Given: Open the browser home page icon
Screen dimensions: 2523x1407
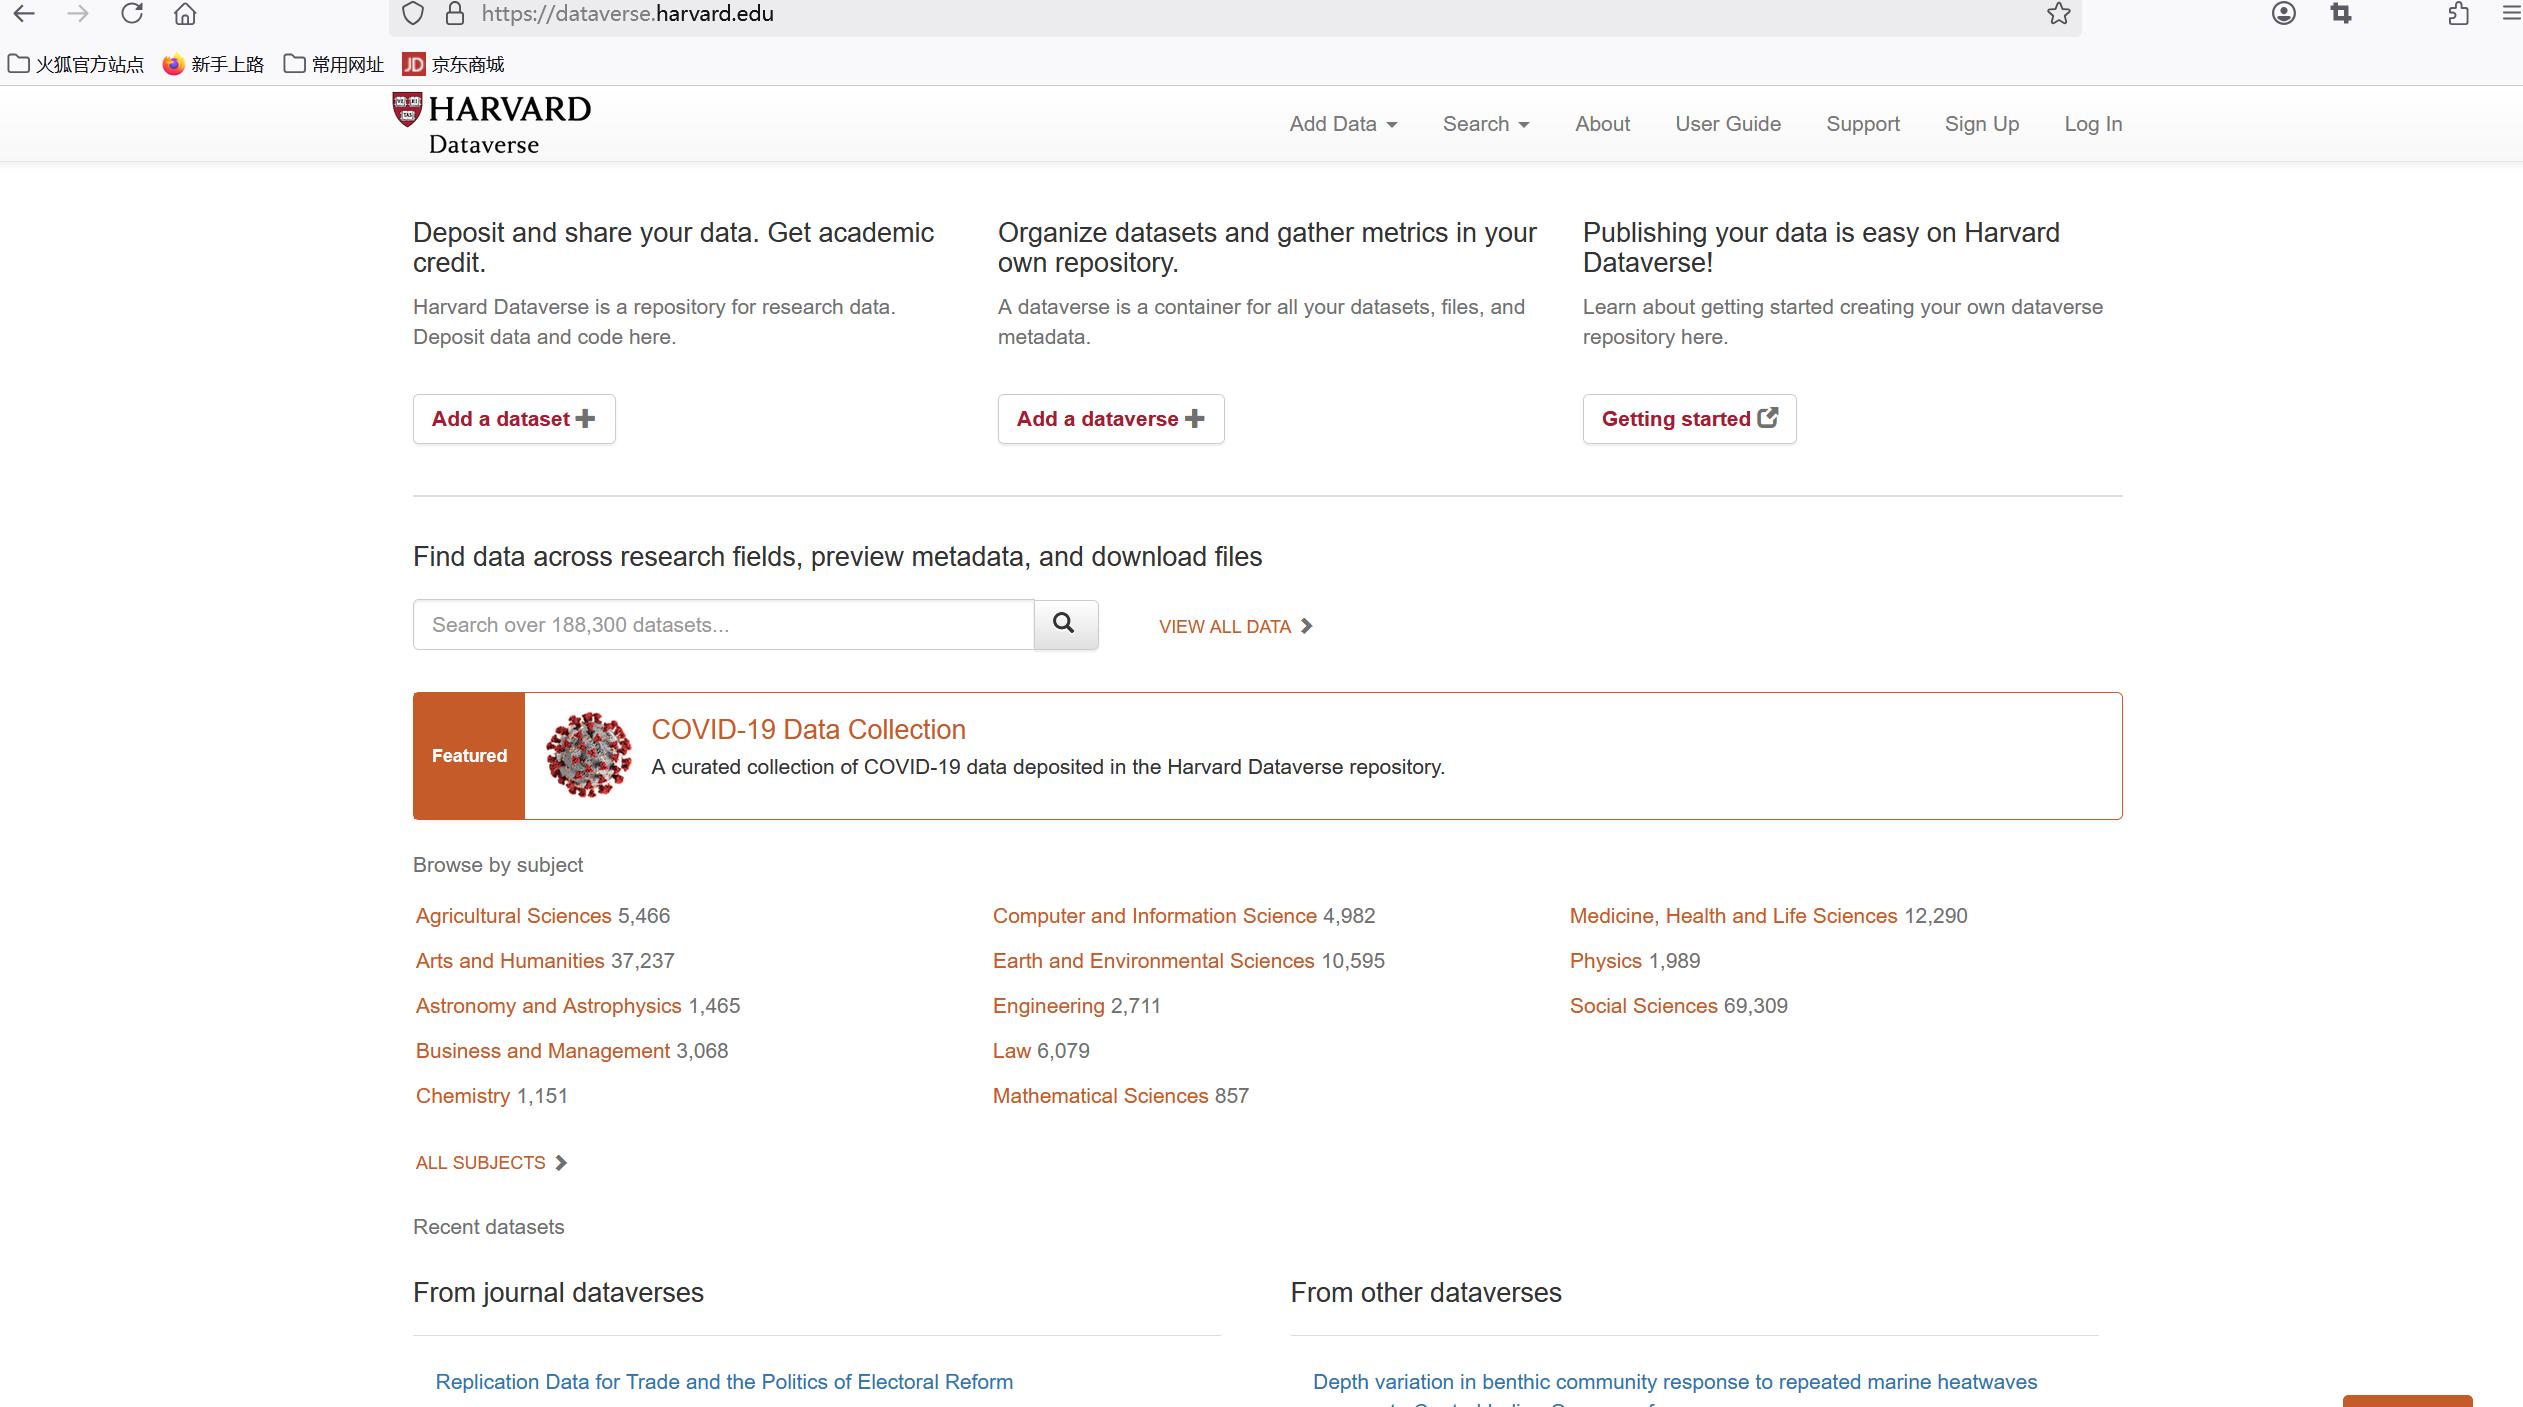Looking at the screenshot, I should [x=185, y=14].
